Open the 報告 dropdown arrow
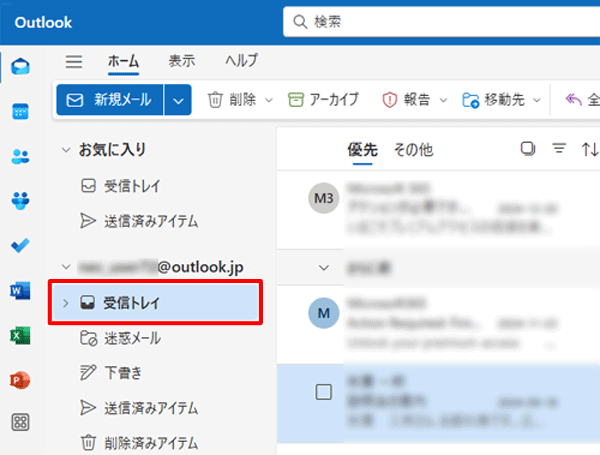 (443, 100)
